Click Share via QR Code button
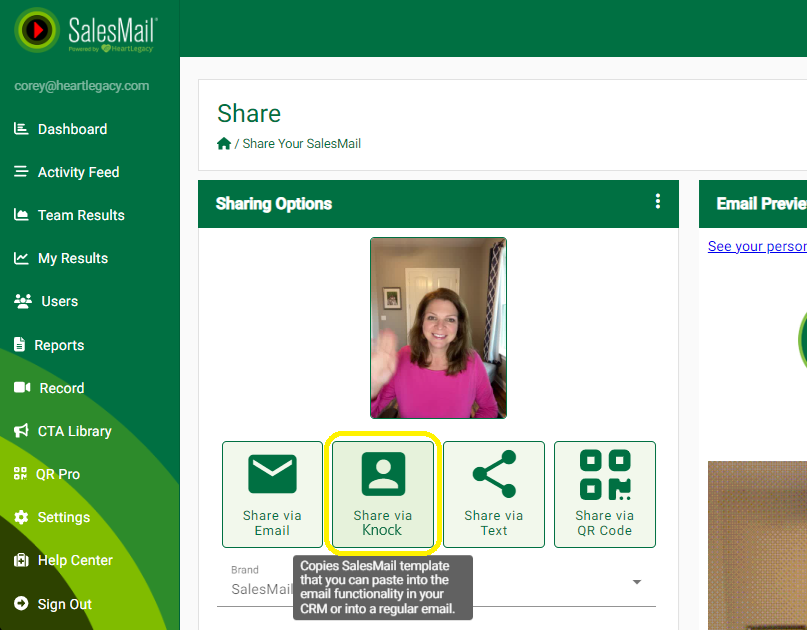807x630 pixels. (605, 494)
